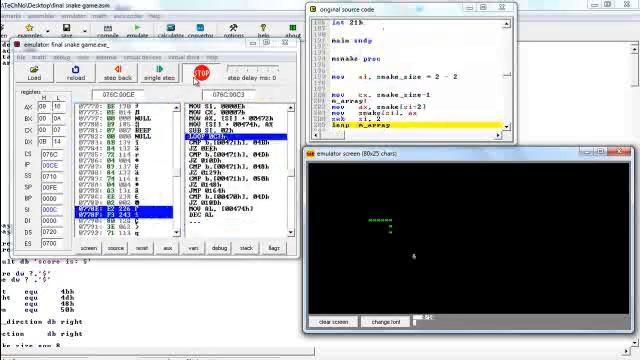640x360 pixels.
Task: Open the virtual drive menu
Action: [x=184, y=58]
